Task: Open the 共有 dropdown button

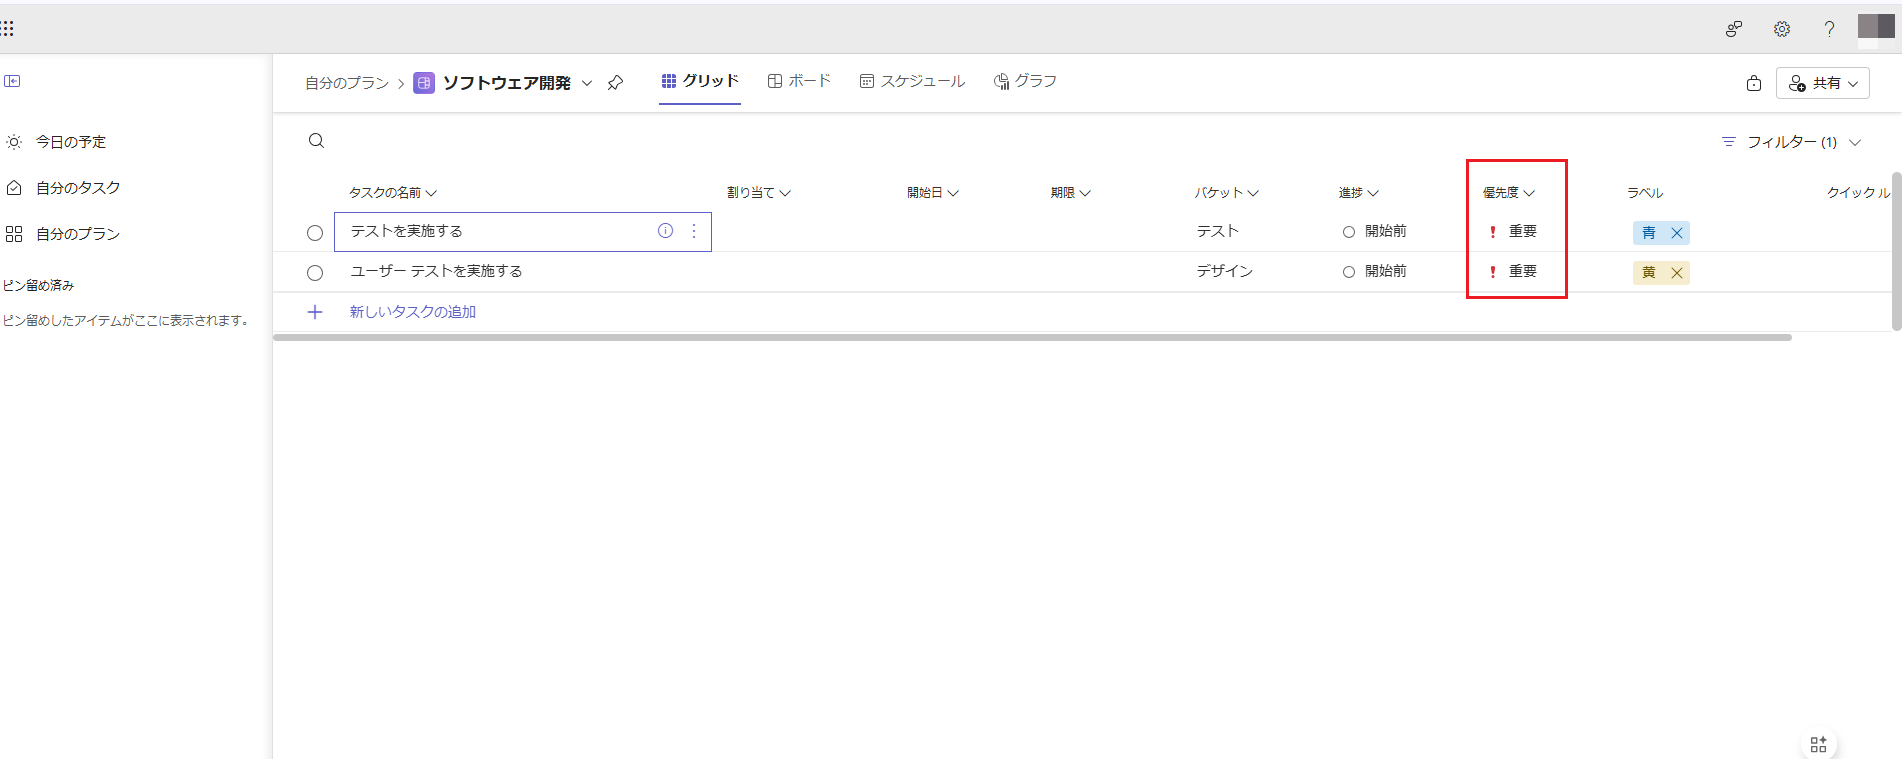Action: point(1823,83)
